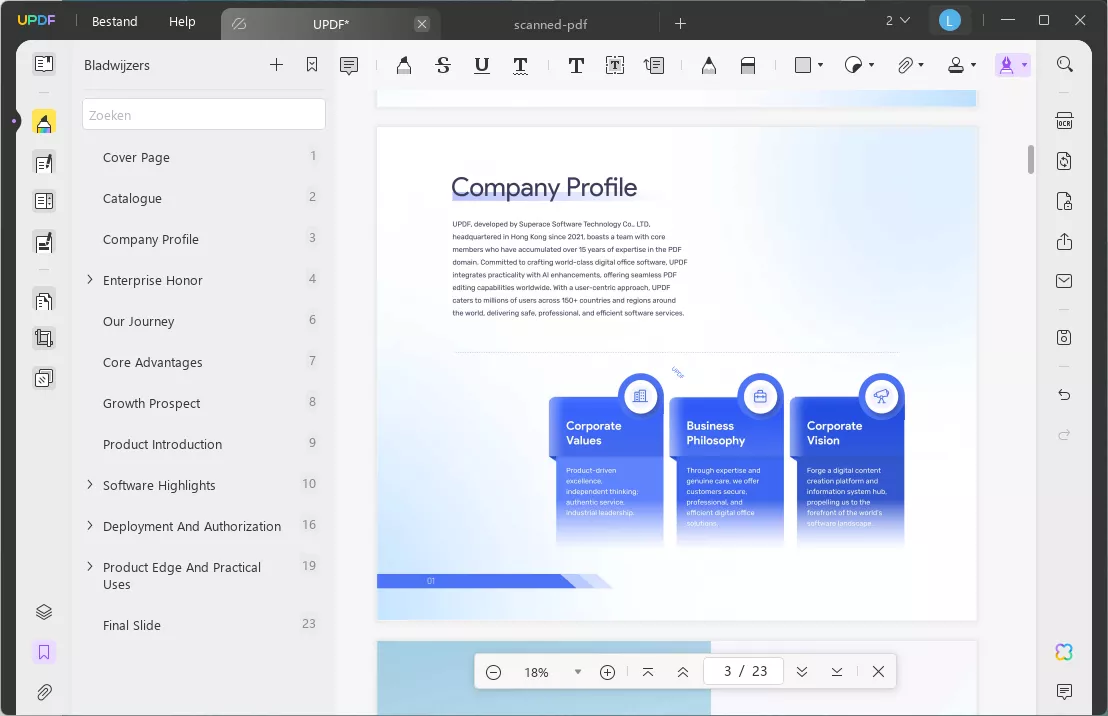Image resolution: width=1108 pixels, height=716 pixels.
Task: Select the Strikethrough tool
Action: 443,66
